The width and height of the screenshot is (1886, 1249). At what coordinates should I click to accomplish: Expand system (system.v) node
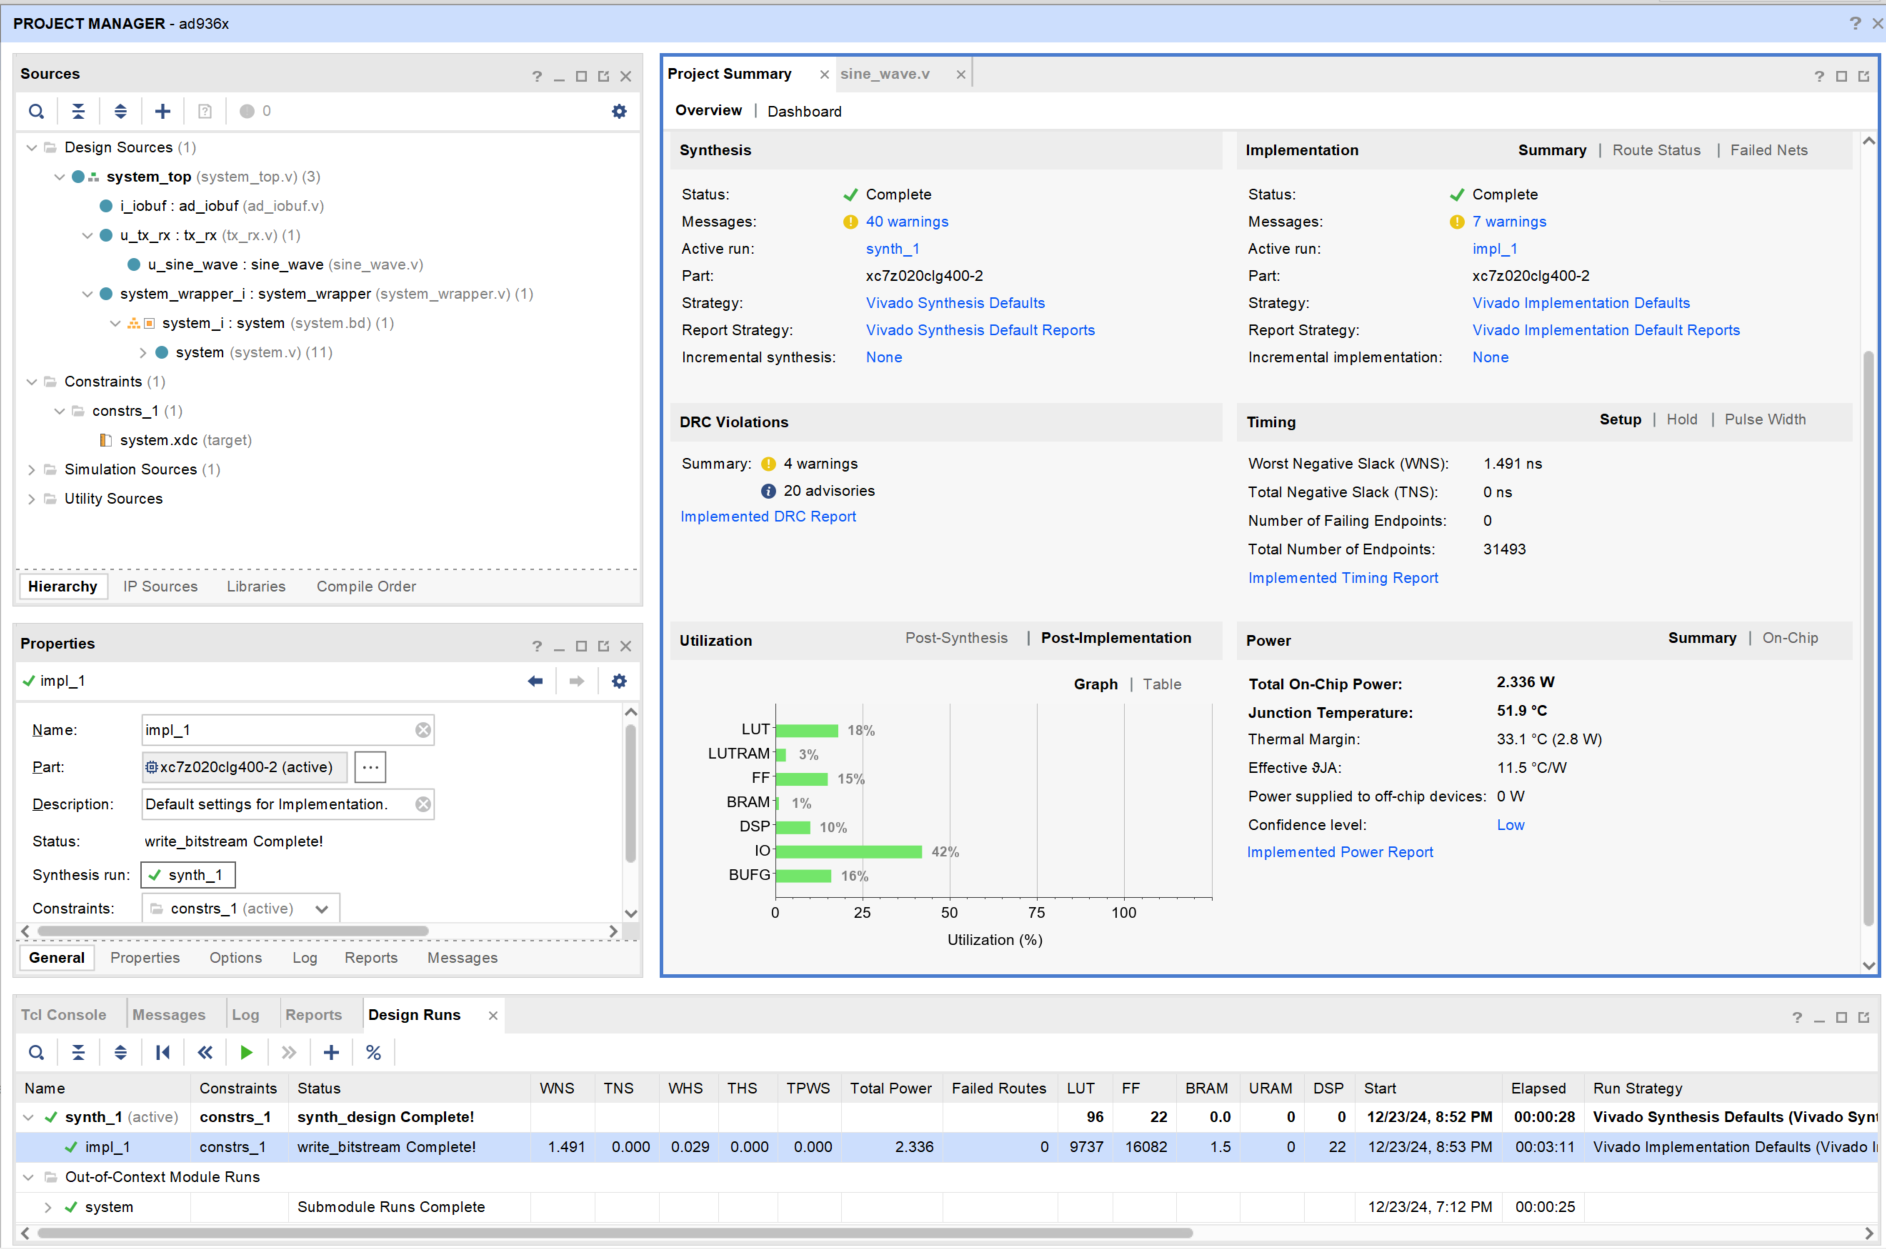coord(143,353)
